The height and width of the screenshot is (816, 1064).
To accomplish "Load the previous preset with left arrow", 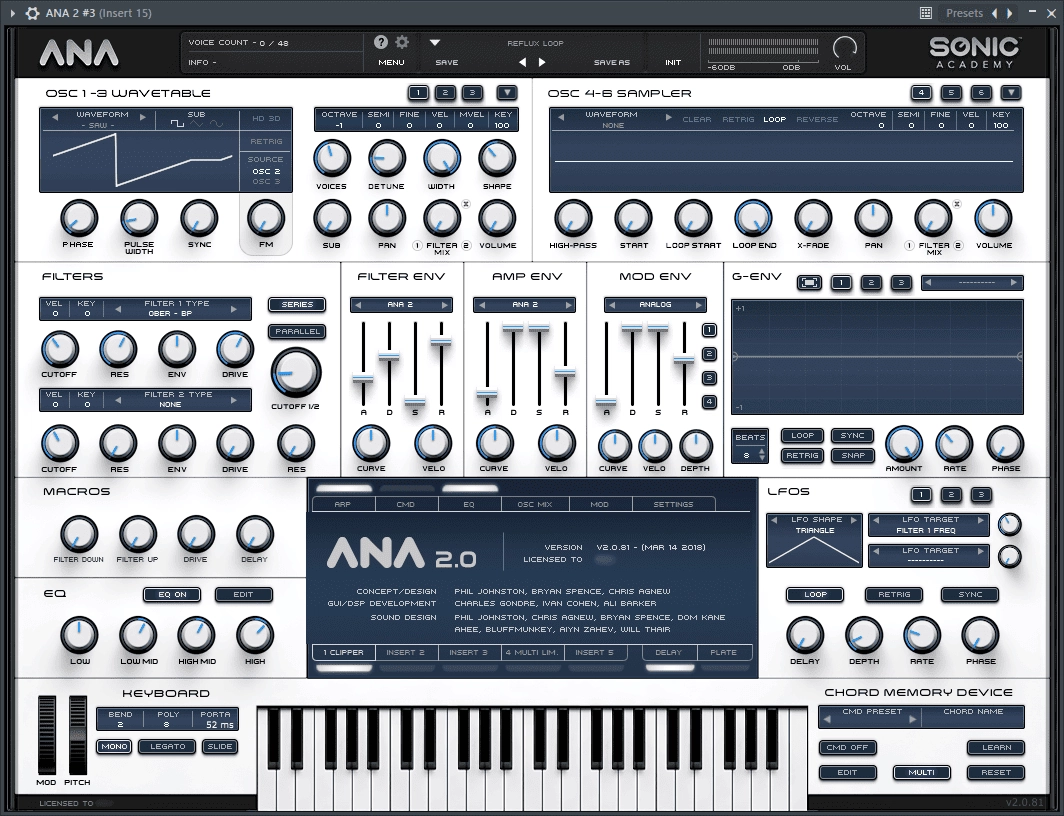I will click(522, 62).
